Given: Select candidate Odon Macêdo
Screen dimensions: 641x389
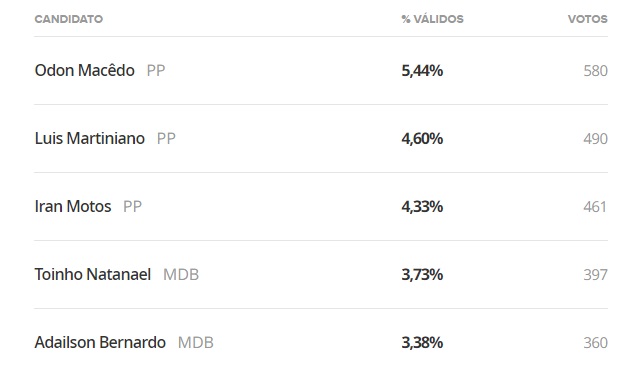Looking at the screenshot, I should coord(85,70).
